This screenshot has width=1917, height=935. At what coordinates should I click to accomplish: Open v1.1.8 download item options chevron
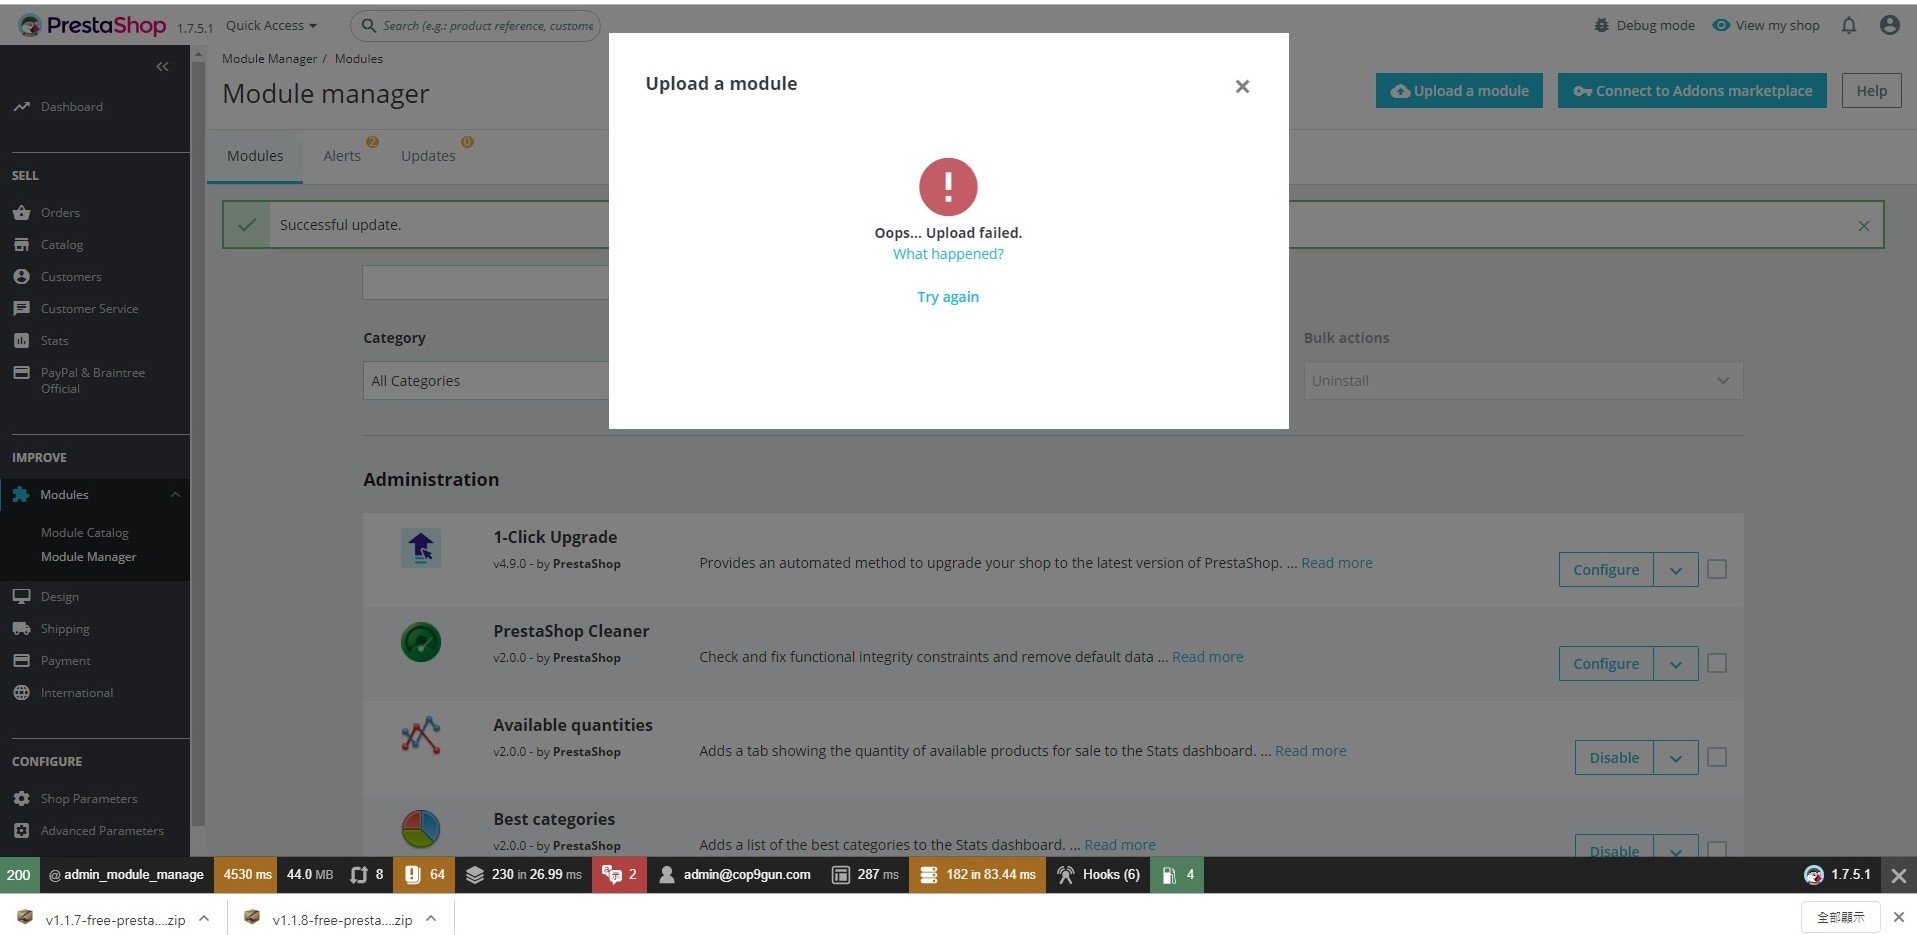(x=431, y=918)
